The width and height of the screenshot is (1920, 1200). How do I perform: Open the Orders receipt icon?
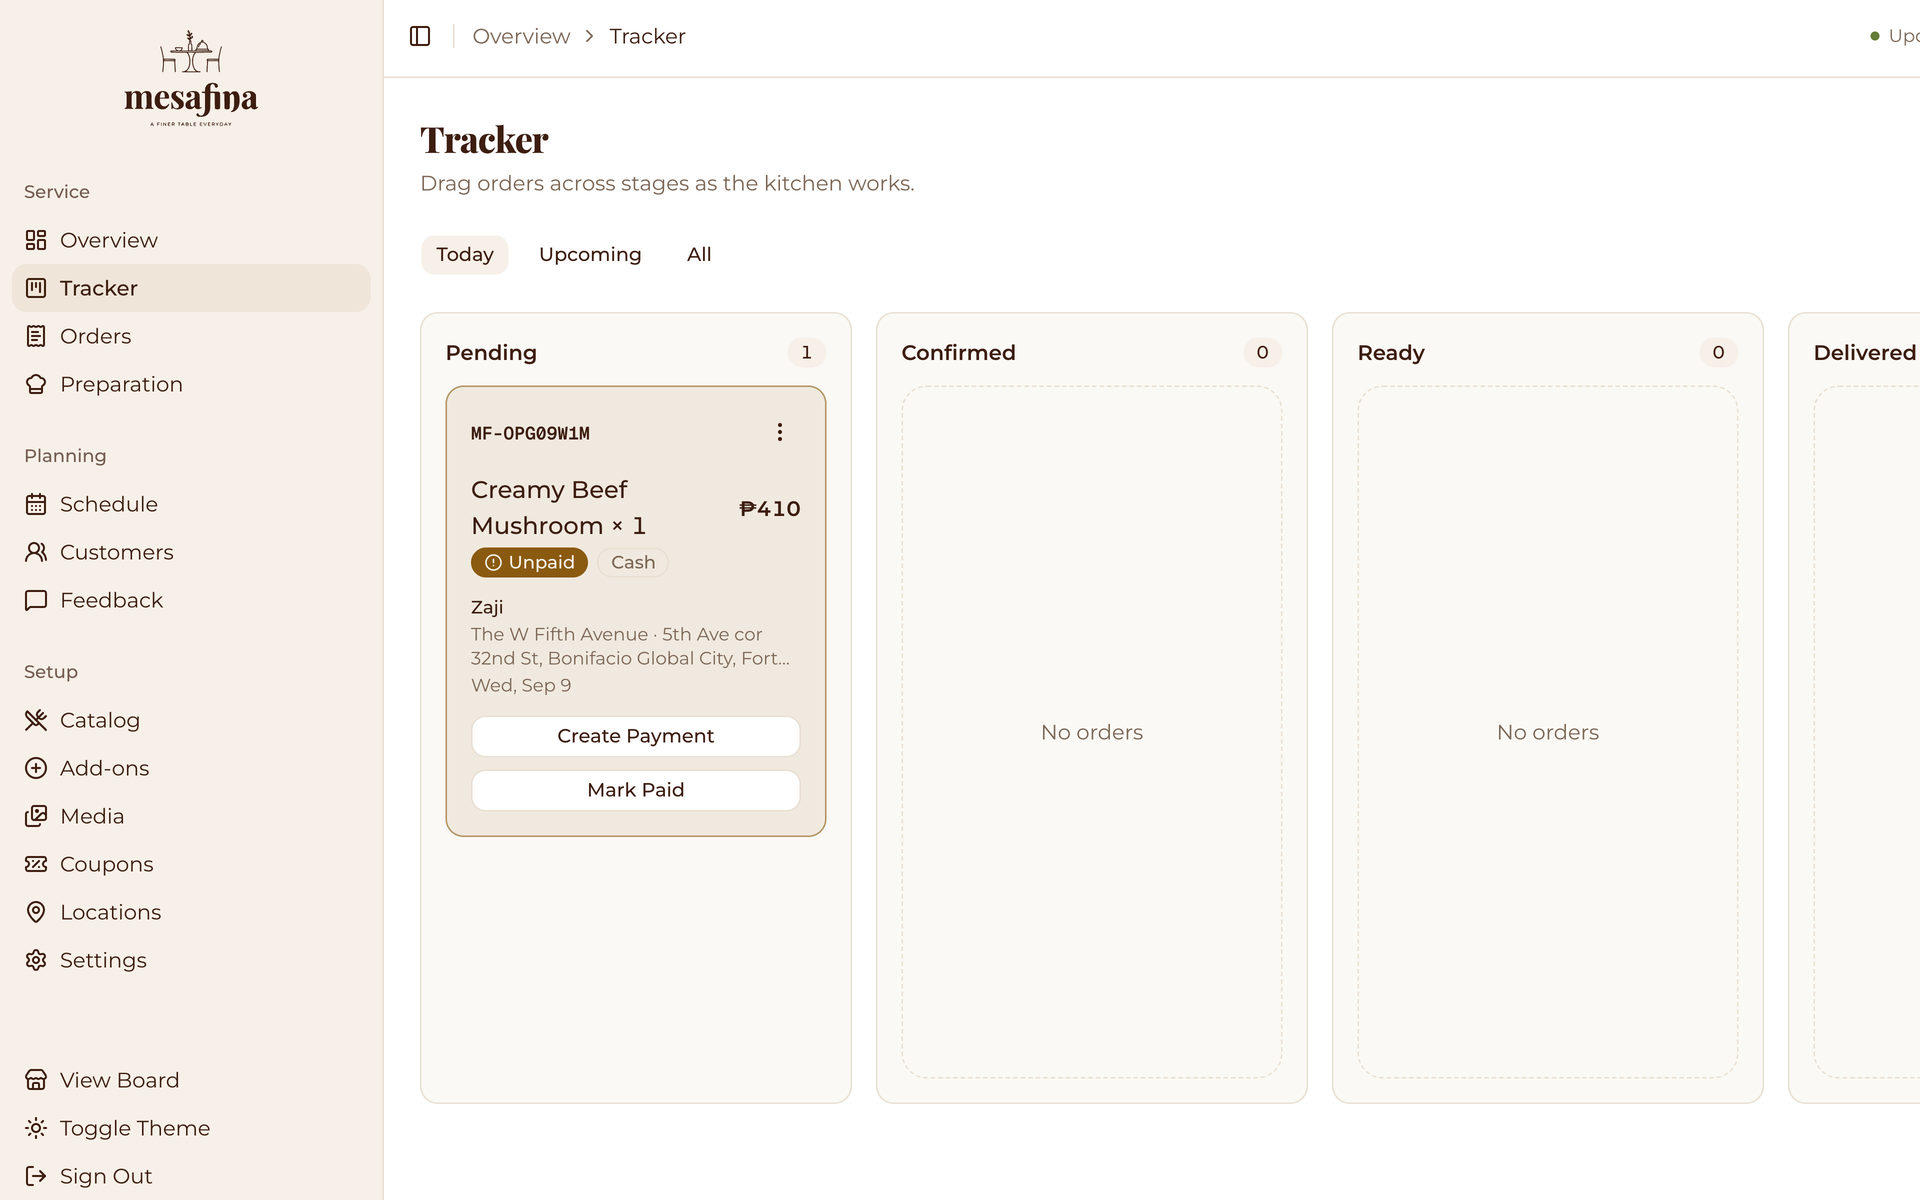(36, 336)
